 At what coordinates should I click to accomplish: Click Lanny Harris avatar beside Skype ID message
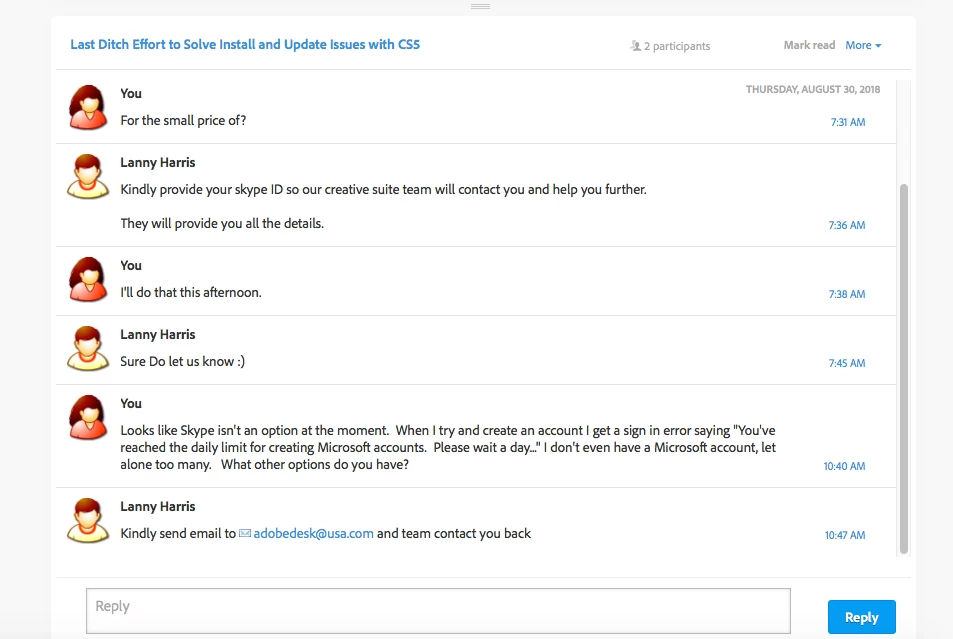click(88, 177)
